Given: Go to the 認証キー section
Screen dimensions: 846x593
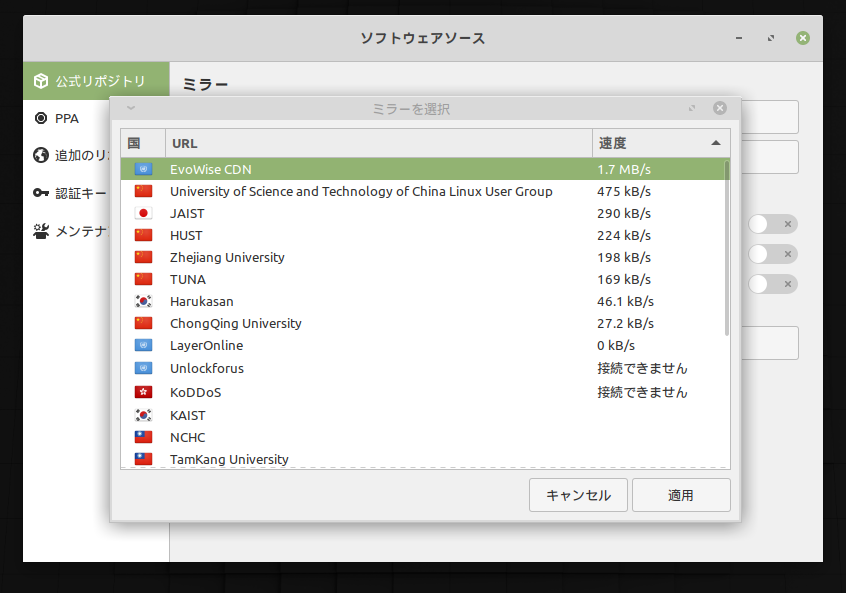Looking at the screenshot, I should pos(66,193).
